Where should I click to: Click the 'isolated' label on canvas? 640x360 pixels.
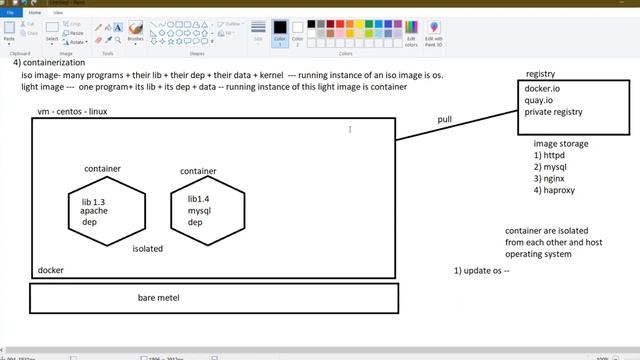point(147,249)
